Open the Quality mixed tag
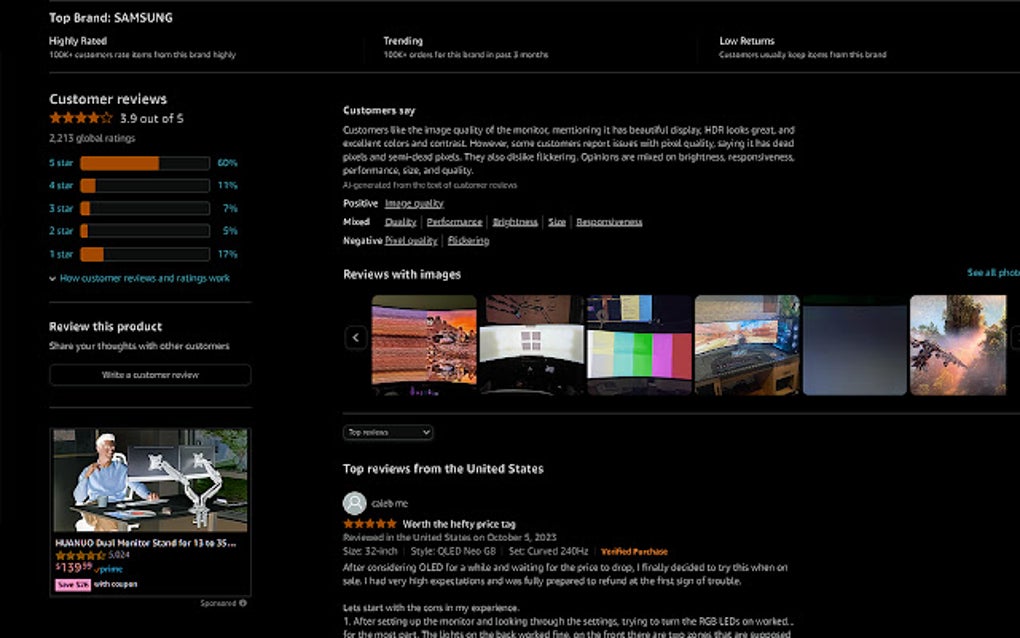Screen dimensions: 1020x638 coord(400,222)
